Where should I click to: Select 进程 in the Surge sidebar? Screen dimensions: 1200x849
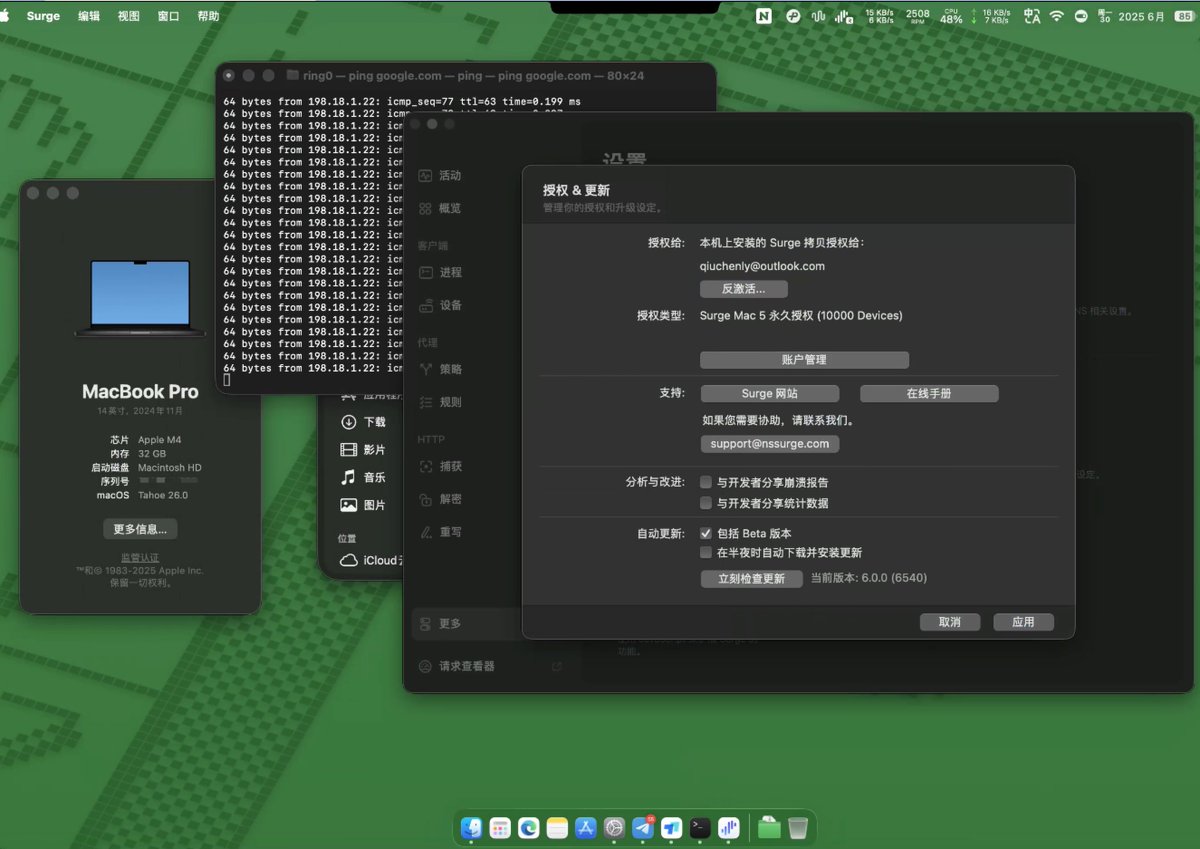tap(440, 272)
